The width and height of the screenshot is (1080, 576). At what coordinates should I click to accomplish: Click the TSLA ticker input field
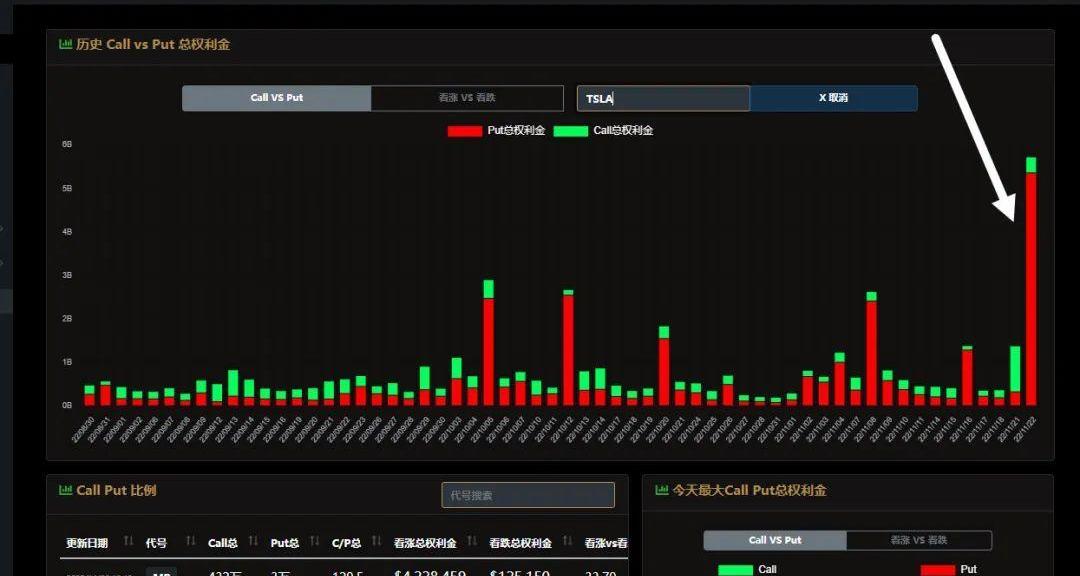662,98
